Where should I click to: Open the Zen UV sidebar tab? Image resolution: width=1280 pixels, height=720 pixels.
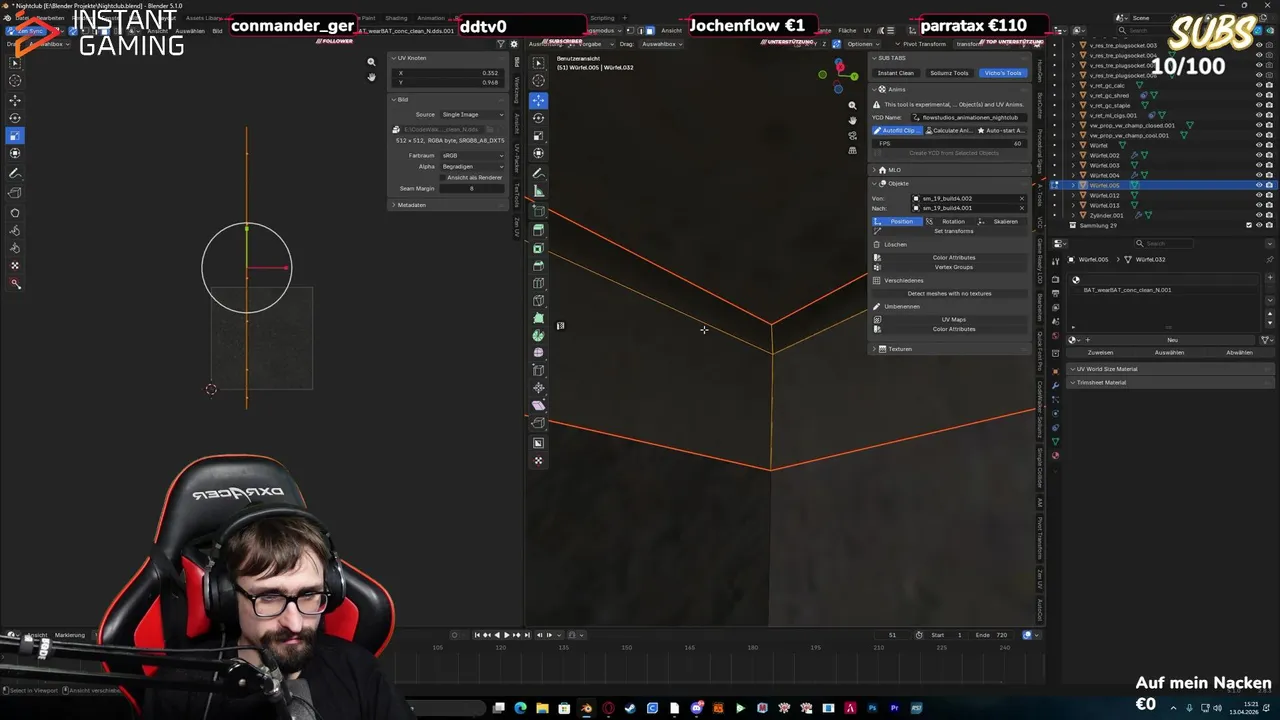tap(517, 227)
